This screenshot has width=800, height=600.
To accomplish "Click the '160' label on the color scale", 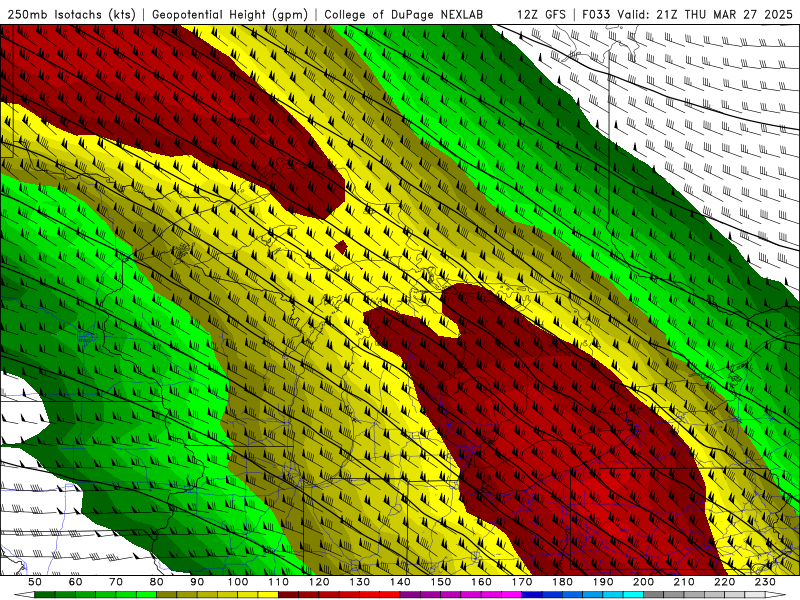I will point(481,582).
